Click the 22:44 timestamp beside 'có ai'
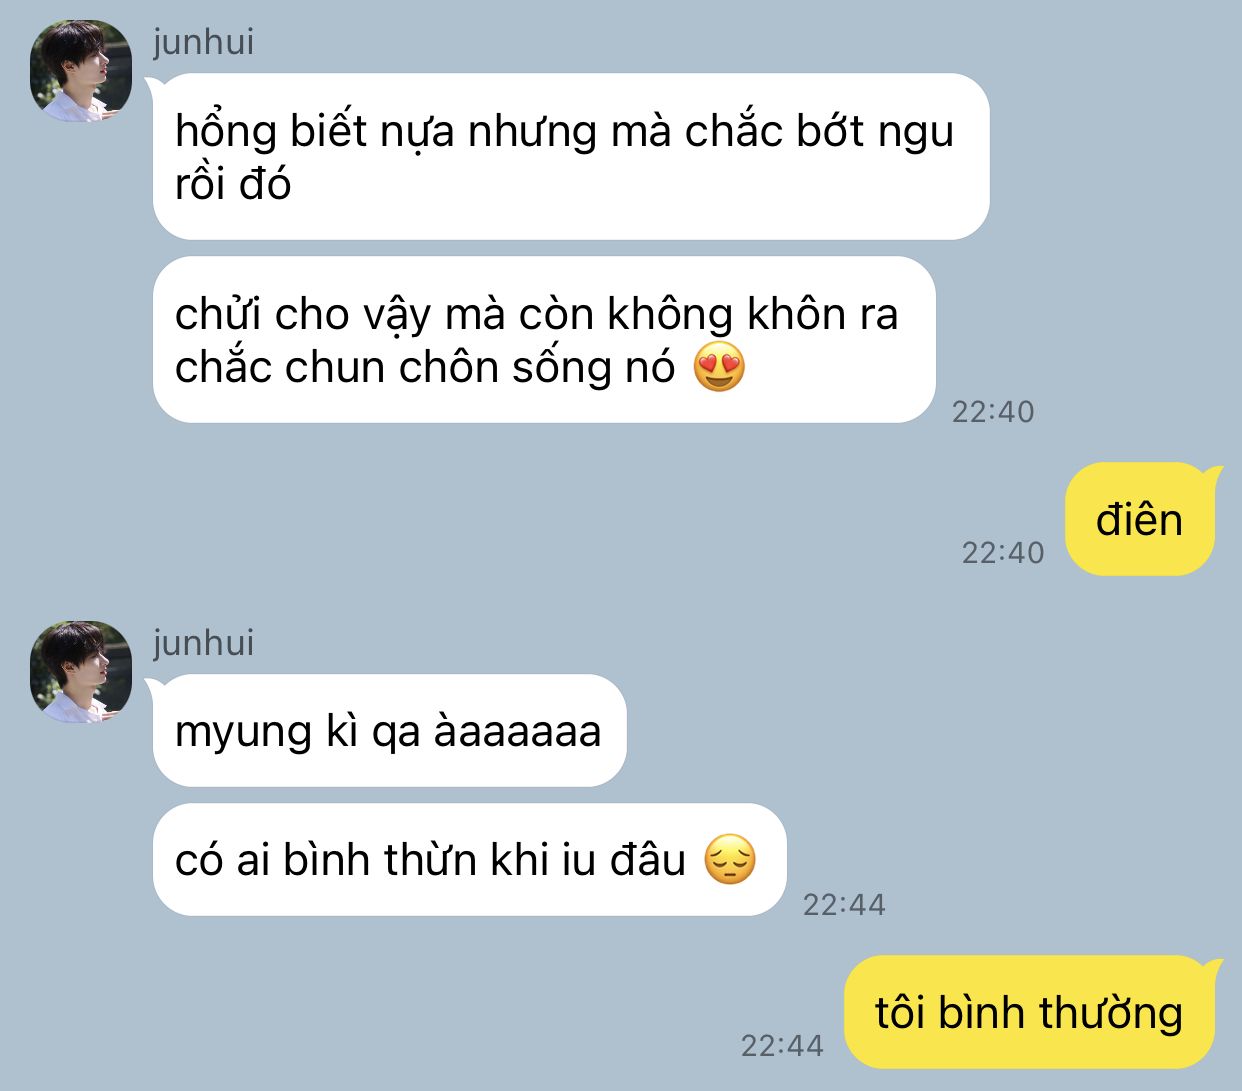 tap(844, 905)
